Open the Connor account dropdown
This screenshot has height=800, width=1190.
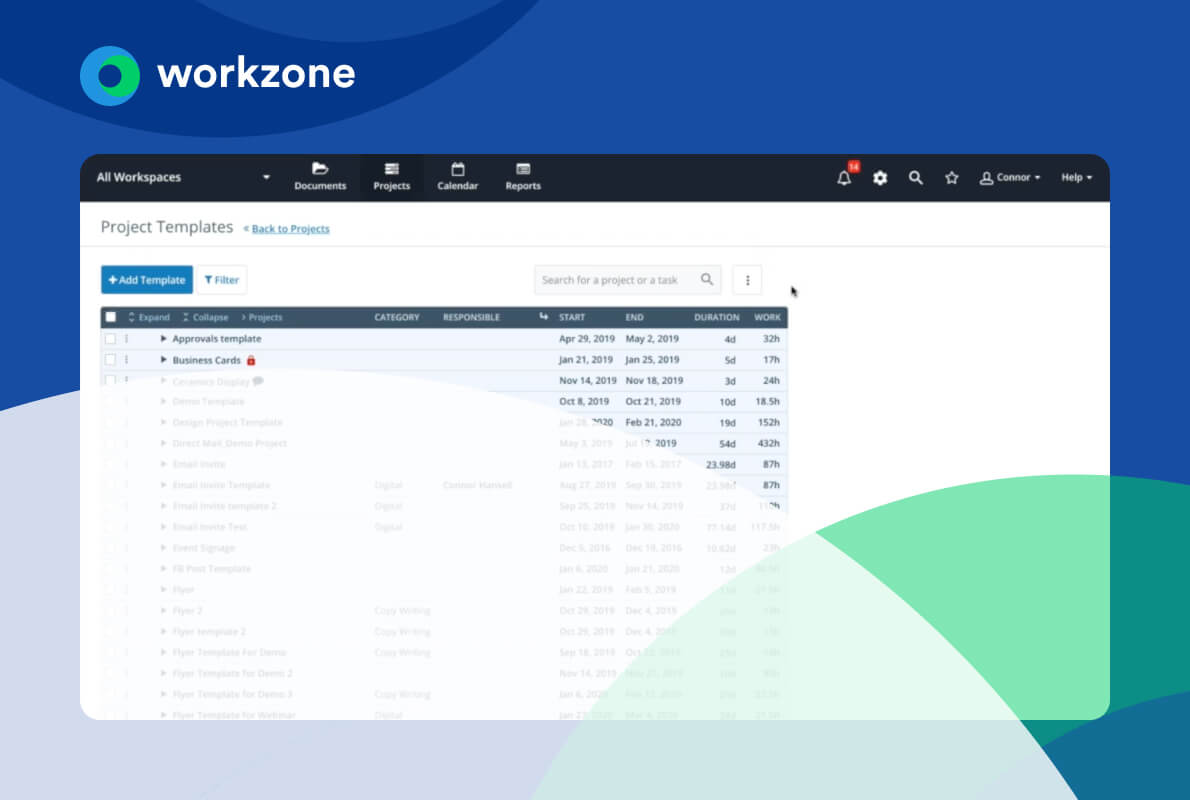[1010, 177]
